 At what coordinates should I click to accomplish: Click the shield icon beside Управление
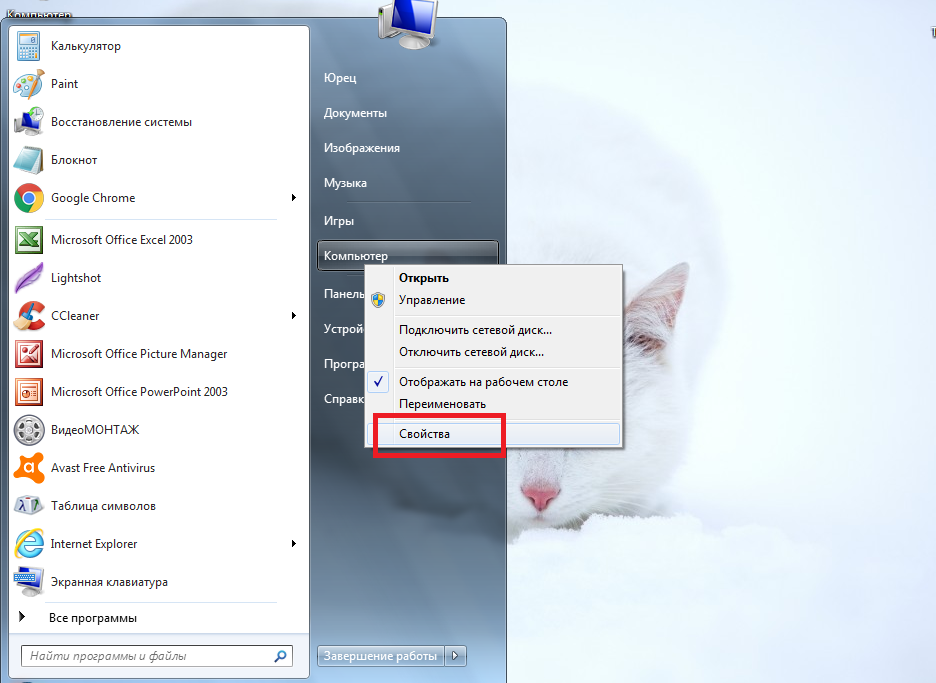coord(378,300)
